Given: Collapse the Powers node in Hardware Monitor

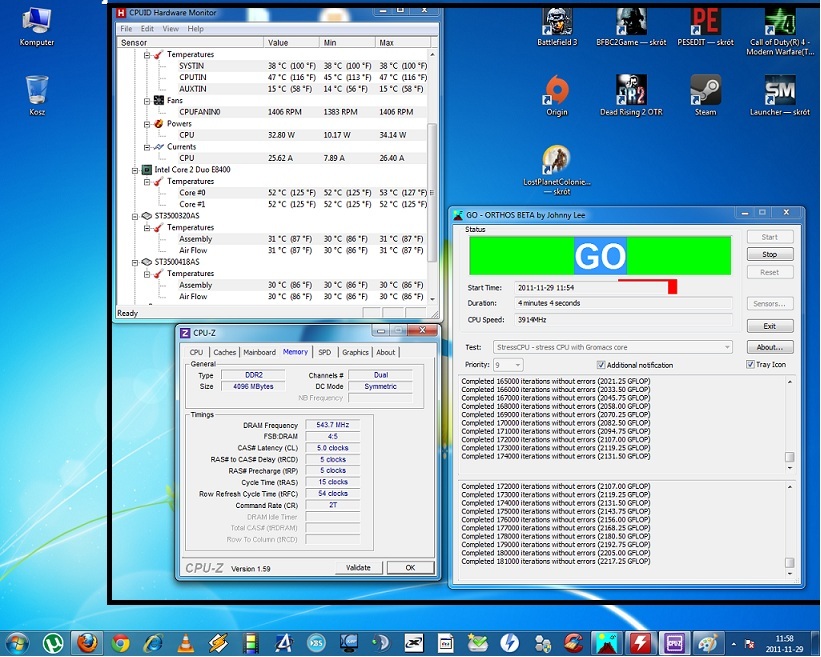Looking at the screenshot, I should pos(147,124).
